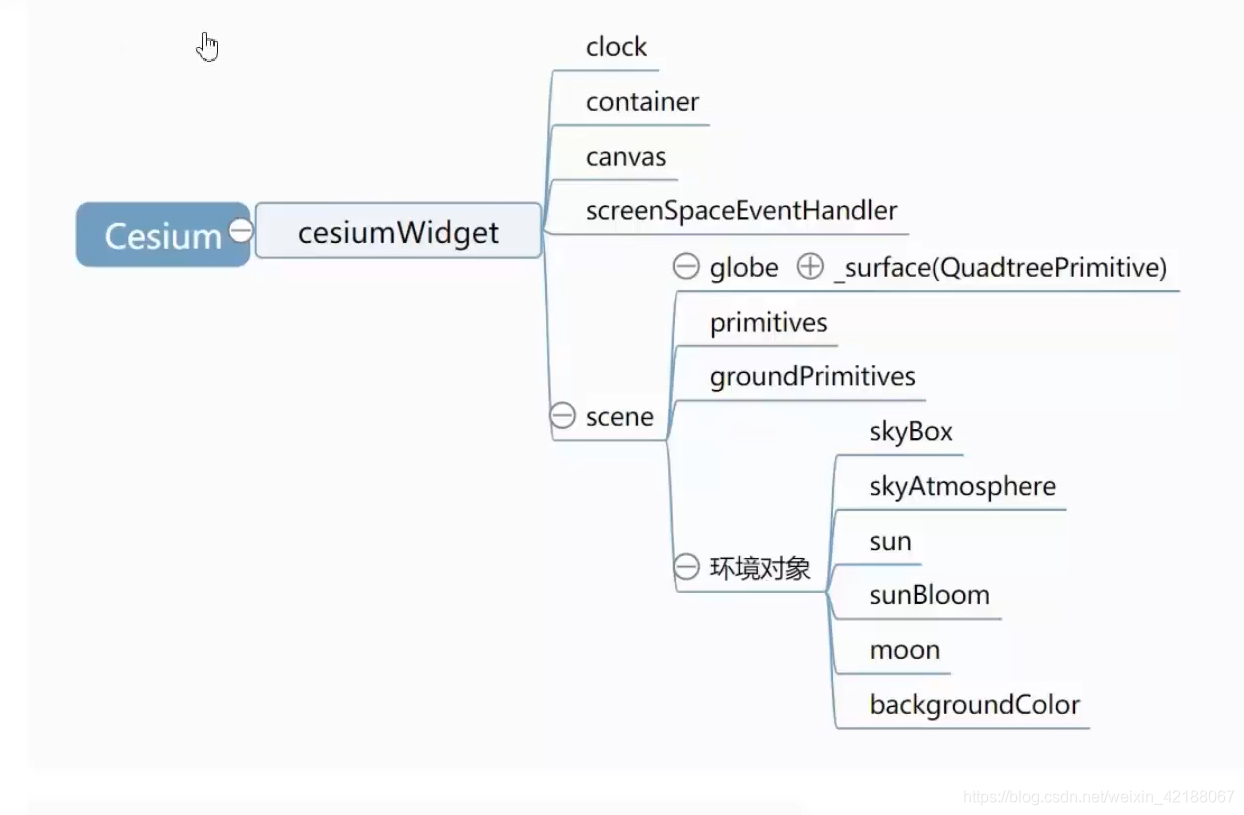Viewport: 1244px width, 815px height.
Task: Select _surface(QuadtreePrimitive) label
Action: pos(999,268)
